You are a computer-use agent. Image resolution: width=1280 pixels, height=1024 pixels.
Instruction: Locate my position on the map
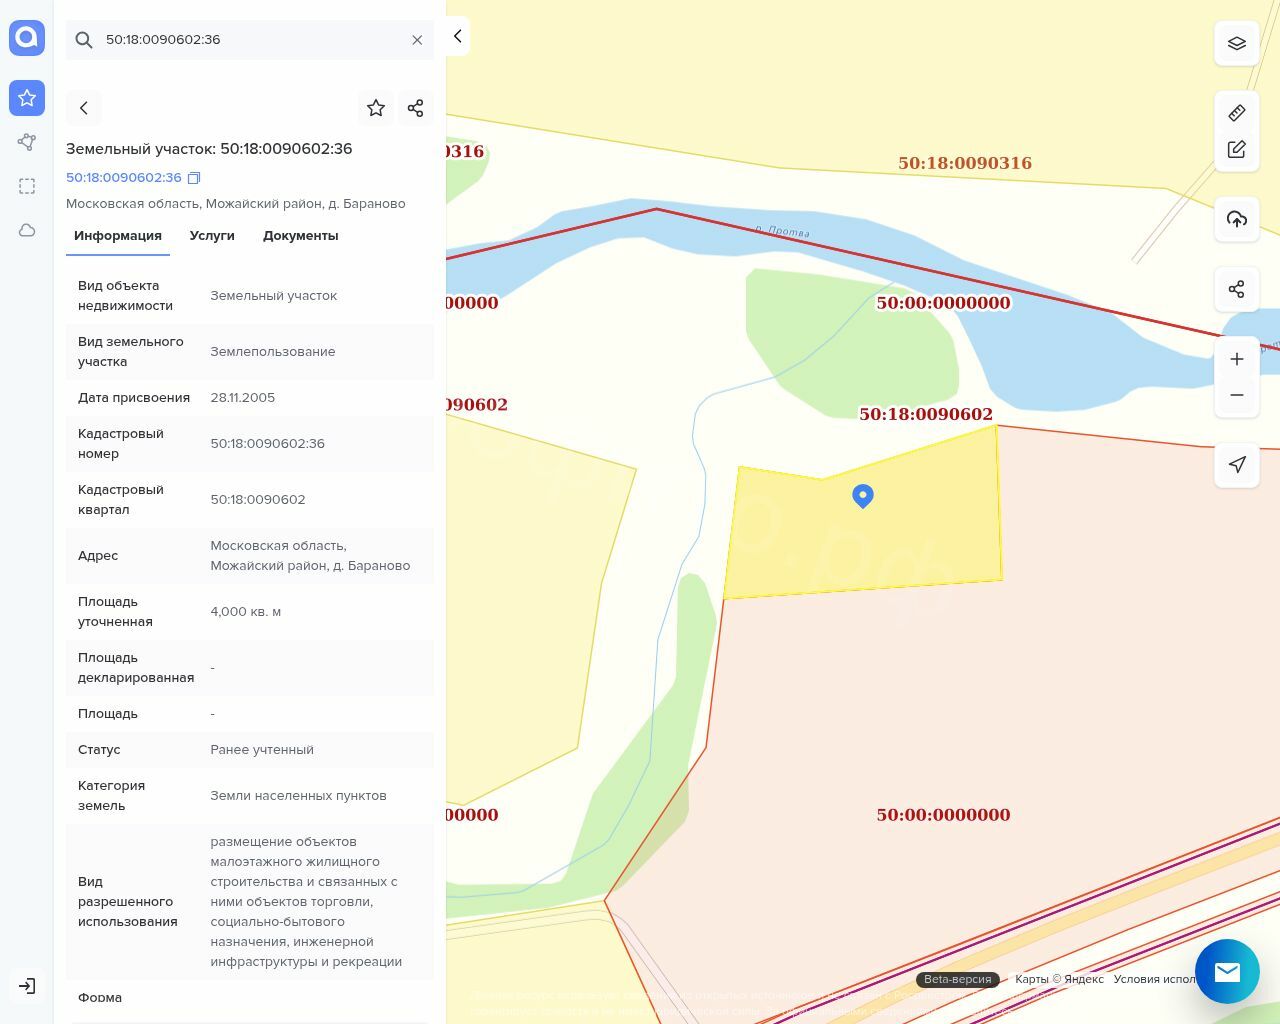(x=1236, y=464)
